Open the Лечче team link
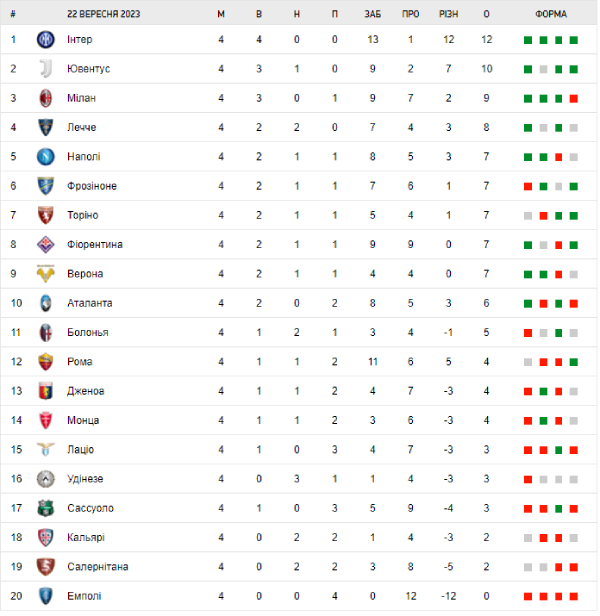The image size is (600, 616). (x=82, y=128)
